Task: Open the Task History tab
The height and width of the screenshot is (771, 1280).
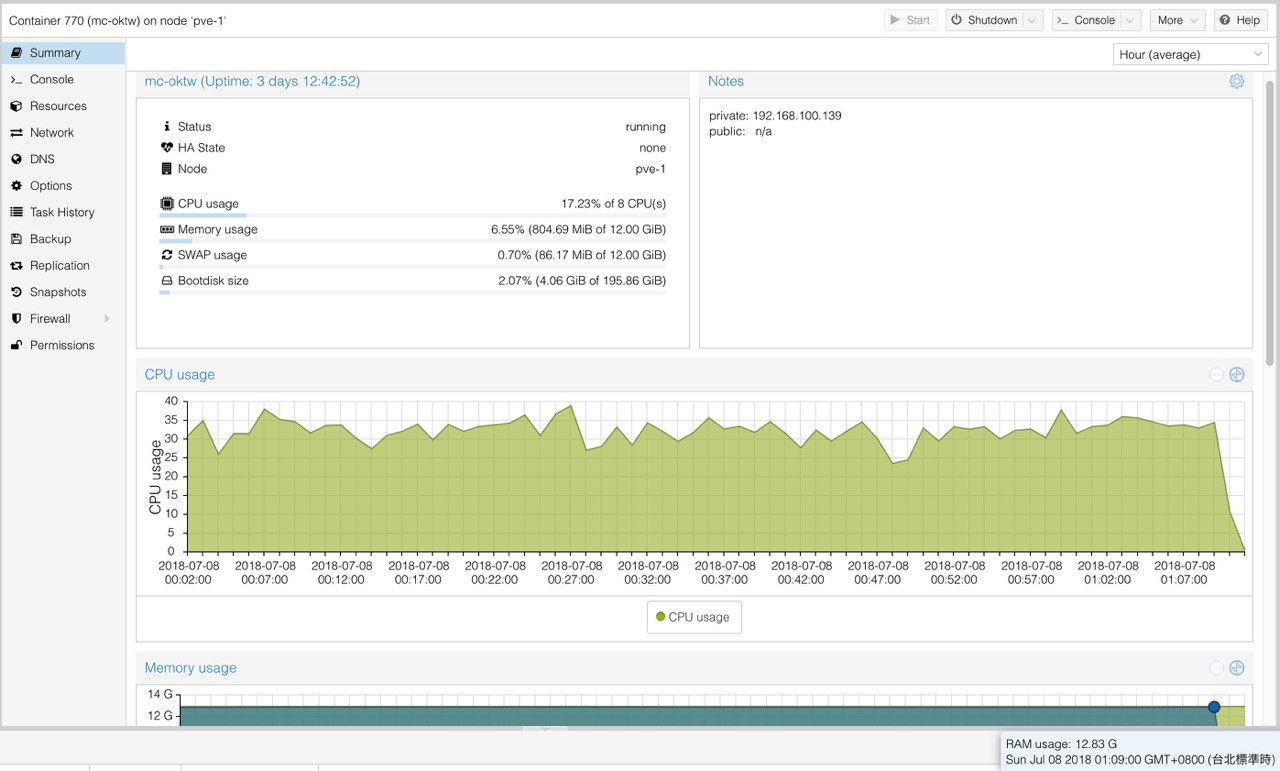Action: 64,212
